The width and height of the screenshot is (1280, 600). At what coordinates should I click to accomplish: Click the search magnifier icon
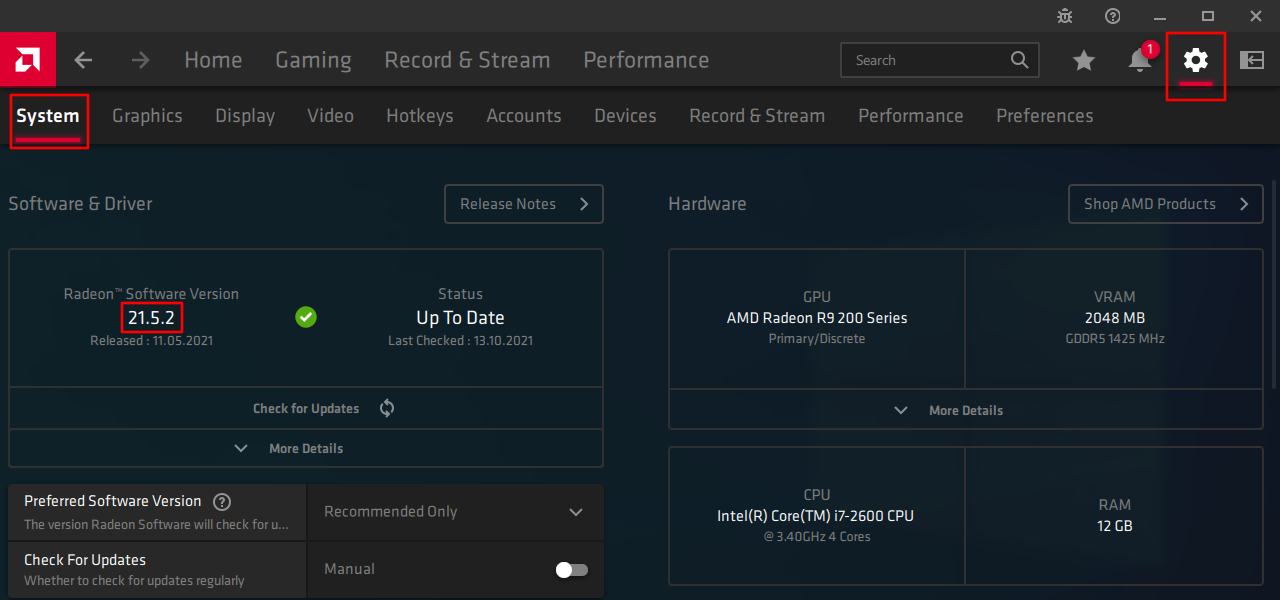[1019, 60]
